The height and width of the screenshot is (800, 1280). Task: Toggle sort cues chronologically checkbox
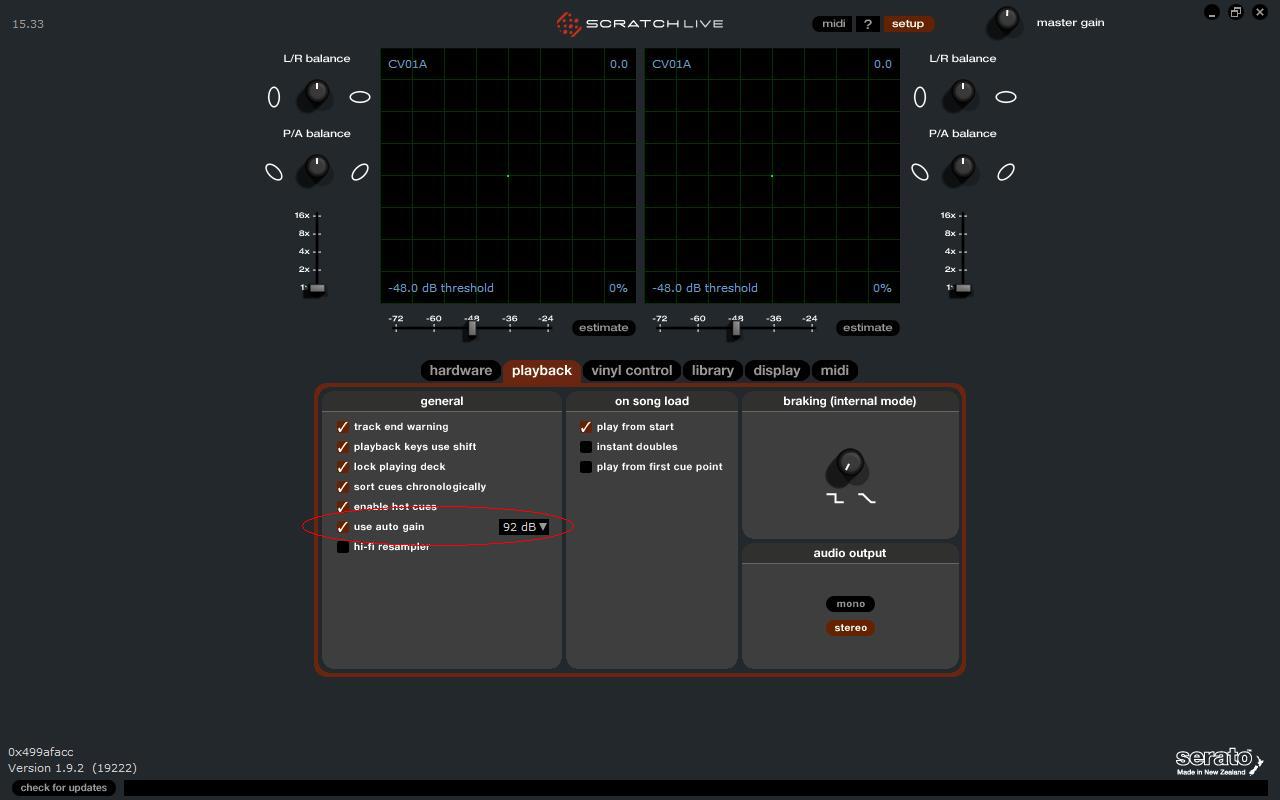click(x=343, y=487)
